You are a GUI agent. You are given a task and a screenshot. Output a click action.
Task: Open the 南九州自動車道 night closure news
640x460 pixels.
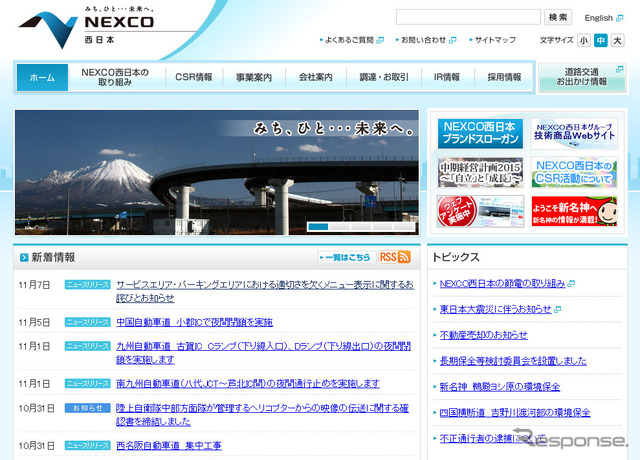(x=248, y=384)
